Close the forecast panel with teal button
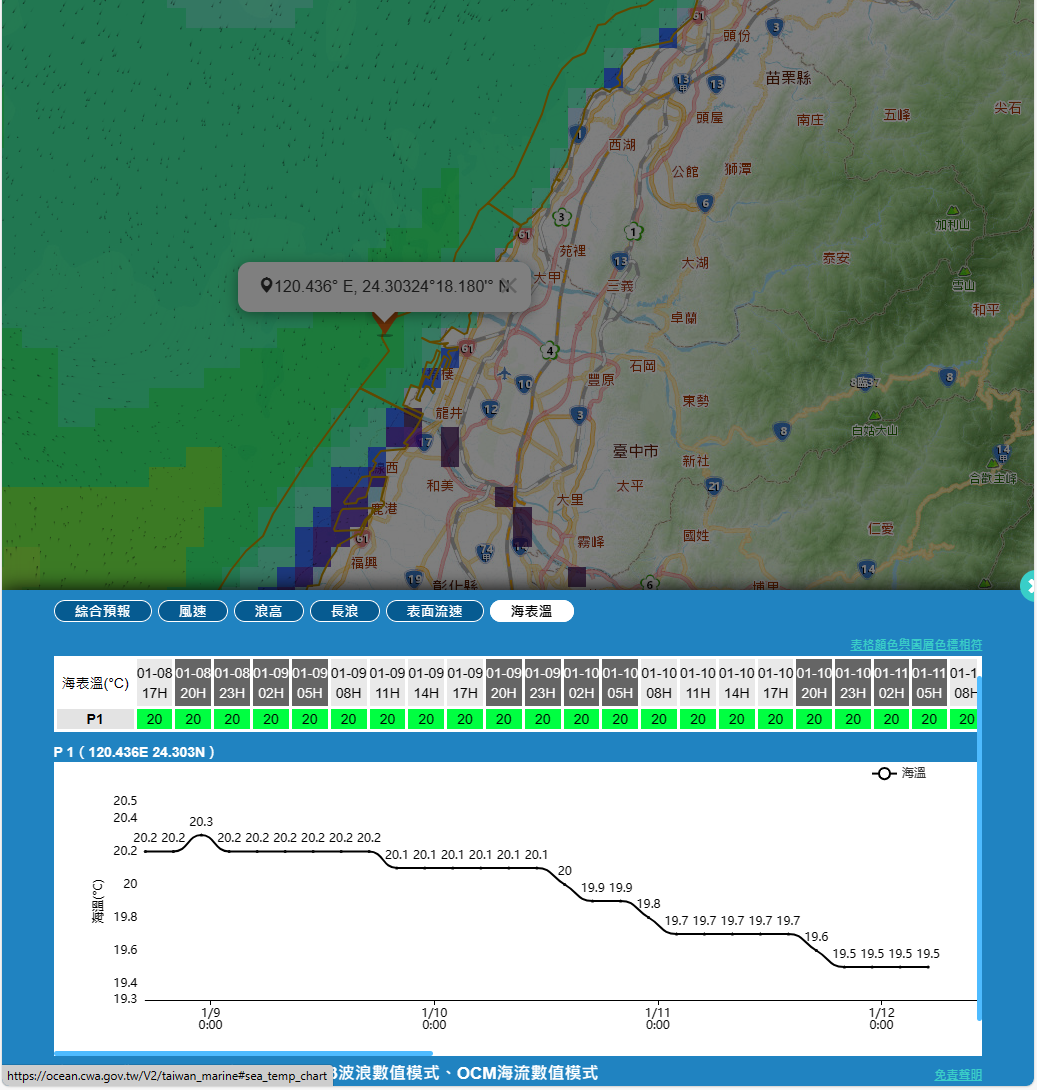 tap(1029, 586)
